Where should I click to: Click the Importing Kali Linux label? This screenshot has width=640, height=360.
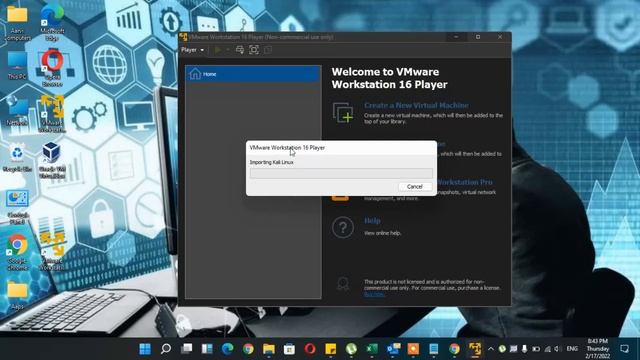(x=271, y=162)
